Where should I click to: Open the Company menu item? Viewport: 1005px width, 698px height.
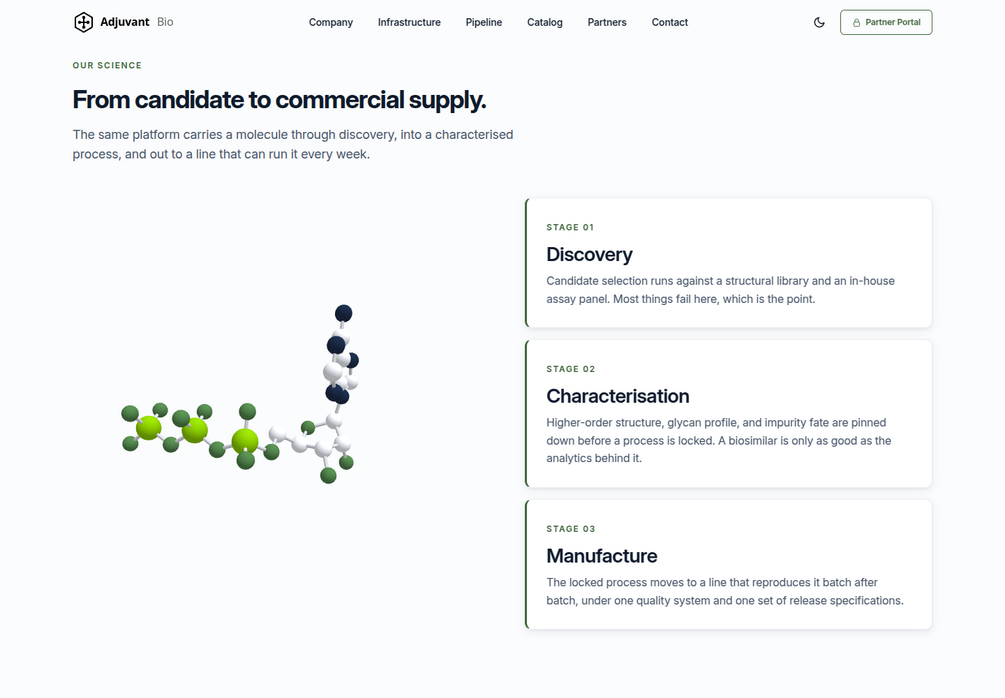(x=331, y=22)
